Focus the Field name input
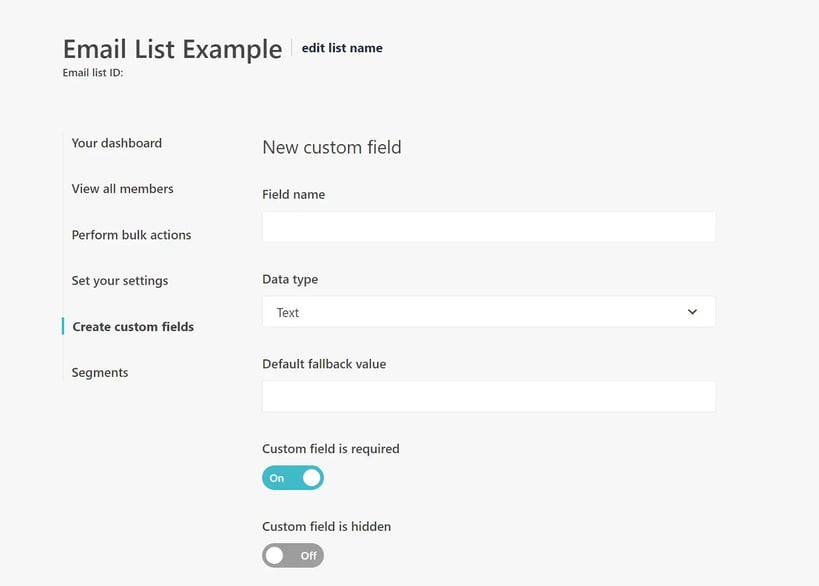Viewport: 819px width, 586px height. point(489,227)
